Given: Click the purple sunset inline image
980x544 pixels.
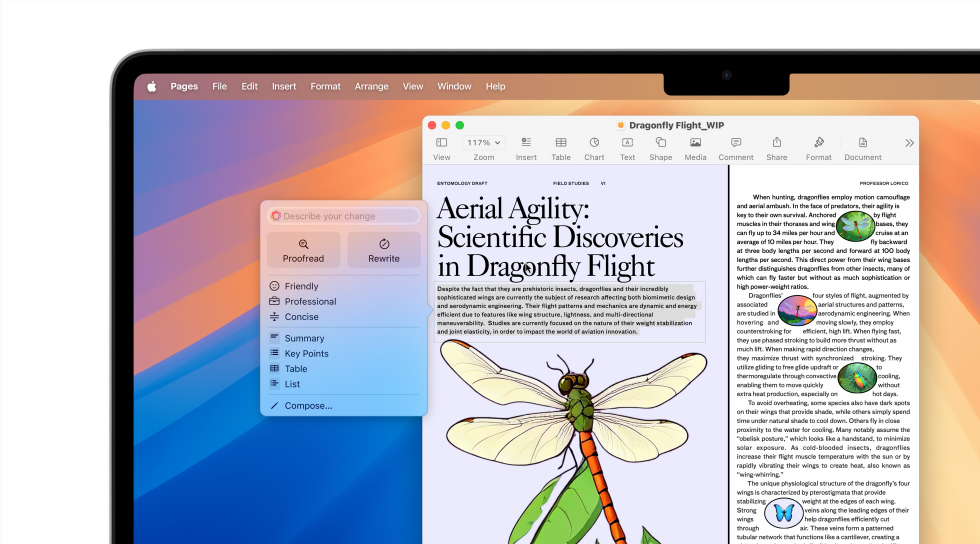Looking at the screenshot, I should point(797,310).
